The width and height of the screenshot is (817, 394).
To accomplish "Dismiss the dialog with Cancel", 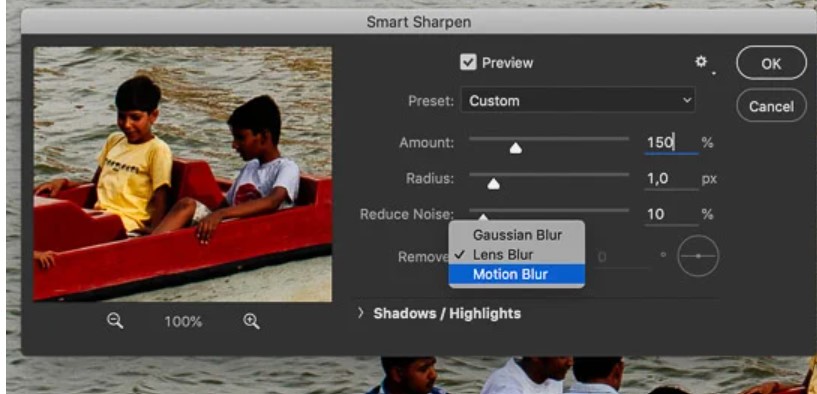I will 771,106.
